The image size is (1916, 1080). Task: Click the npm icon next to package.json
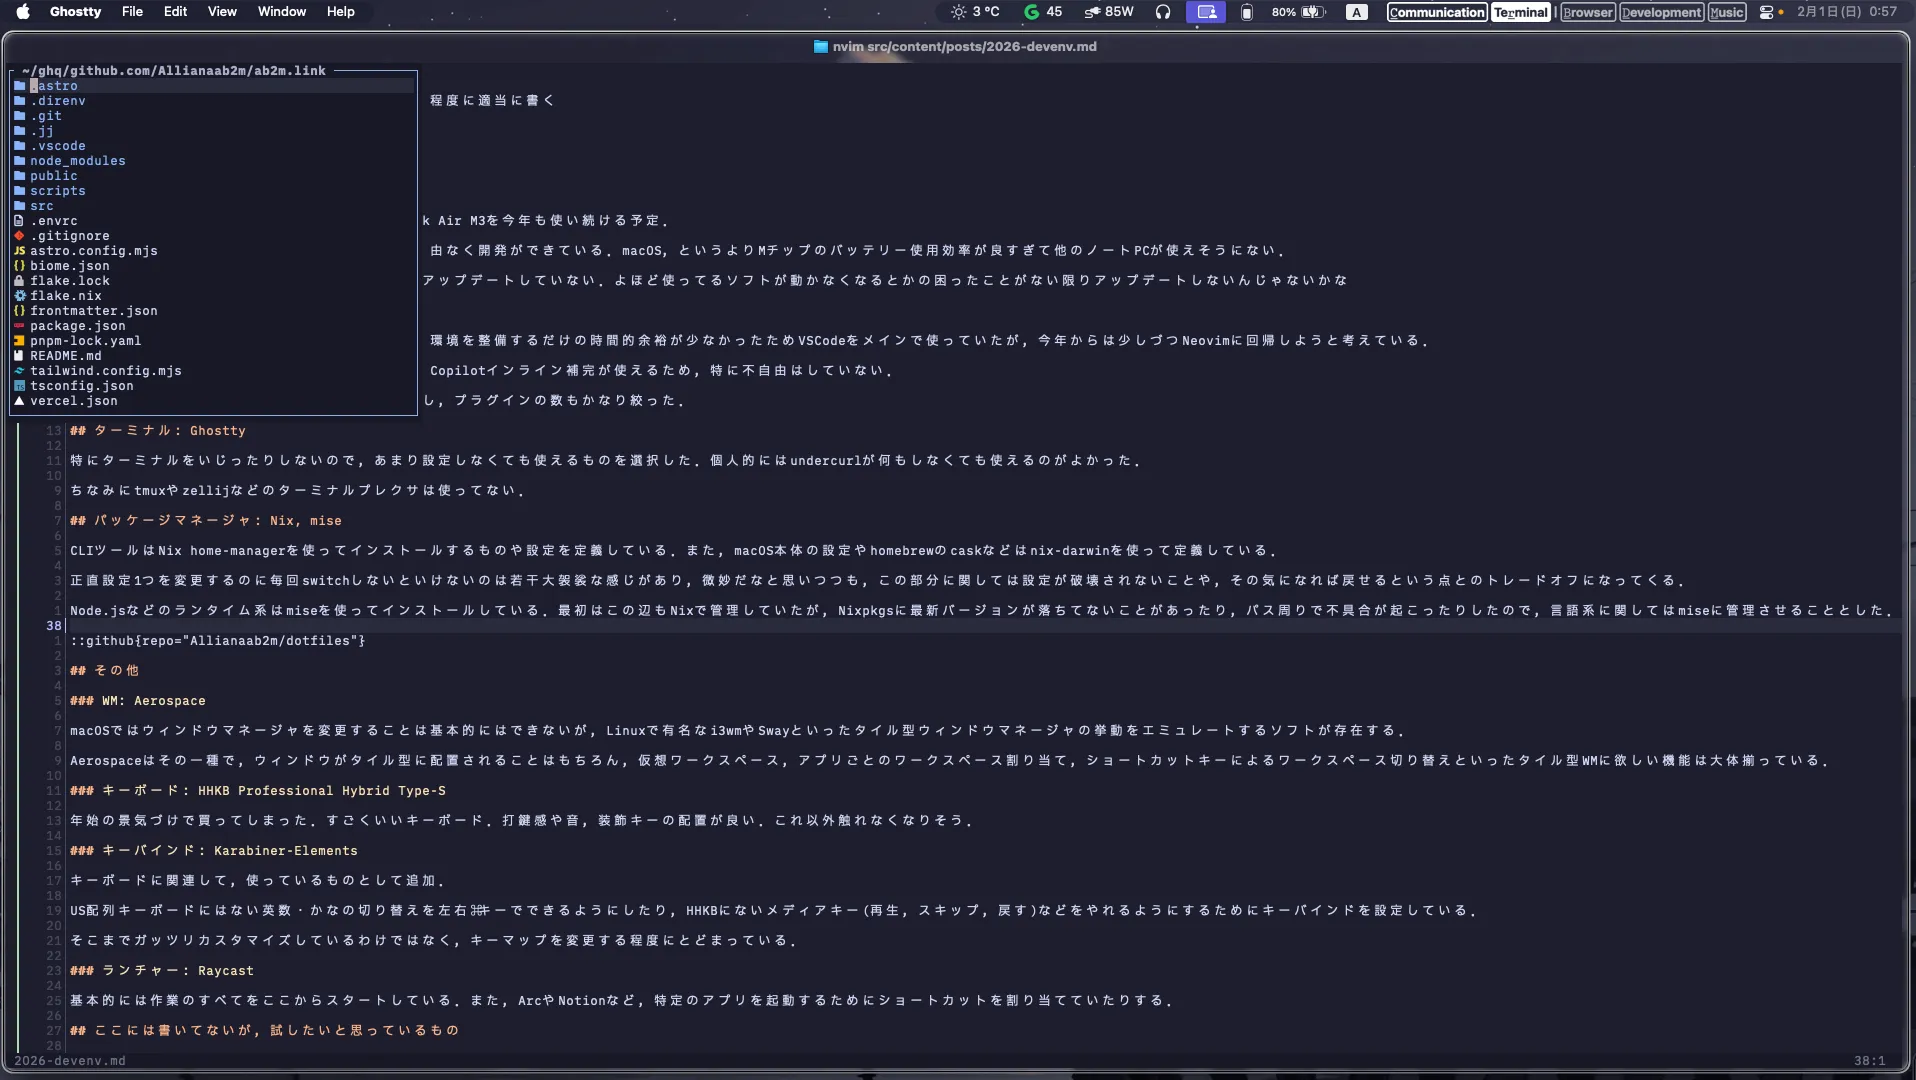coord(20,326)
